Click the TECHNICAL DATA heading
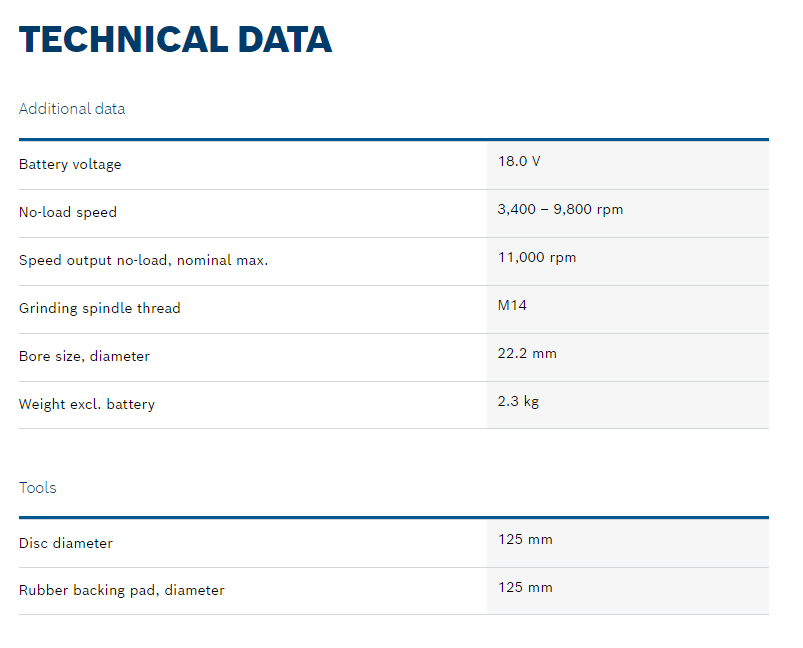 [x=175, y=39]
